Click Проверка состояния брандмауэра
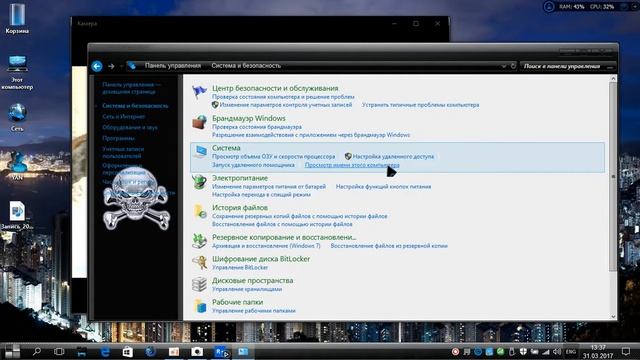This screenshot has height=360, width=640. [x=257, y=127]
